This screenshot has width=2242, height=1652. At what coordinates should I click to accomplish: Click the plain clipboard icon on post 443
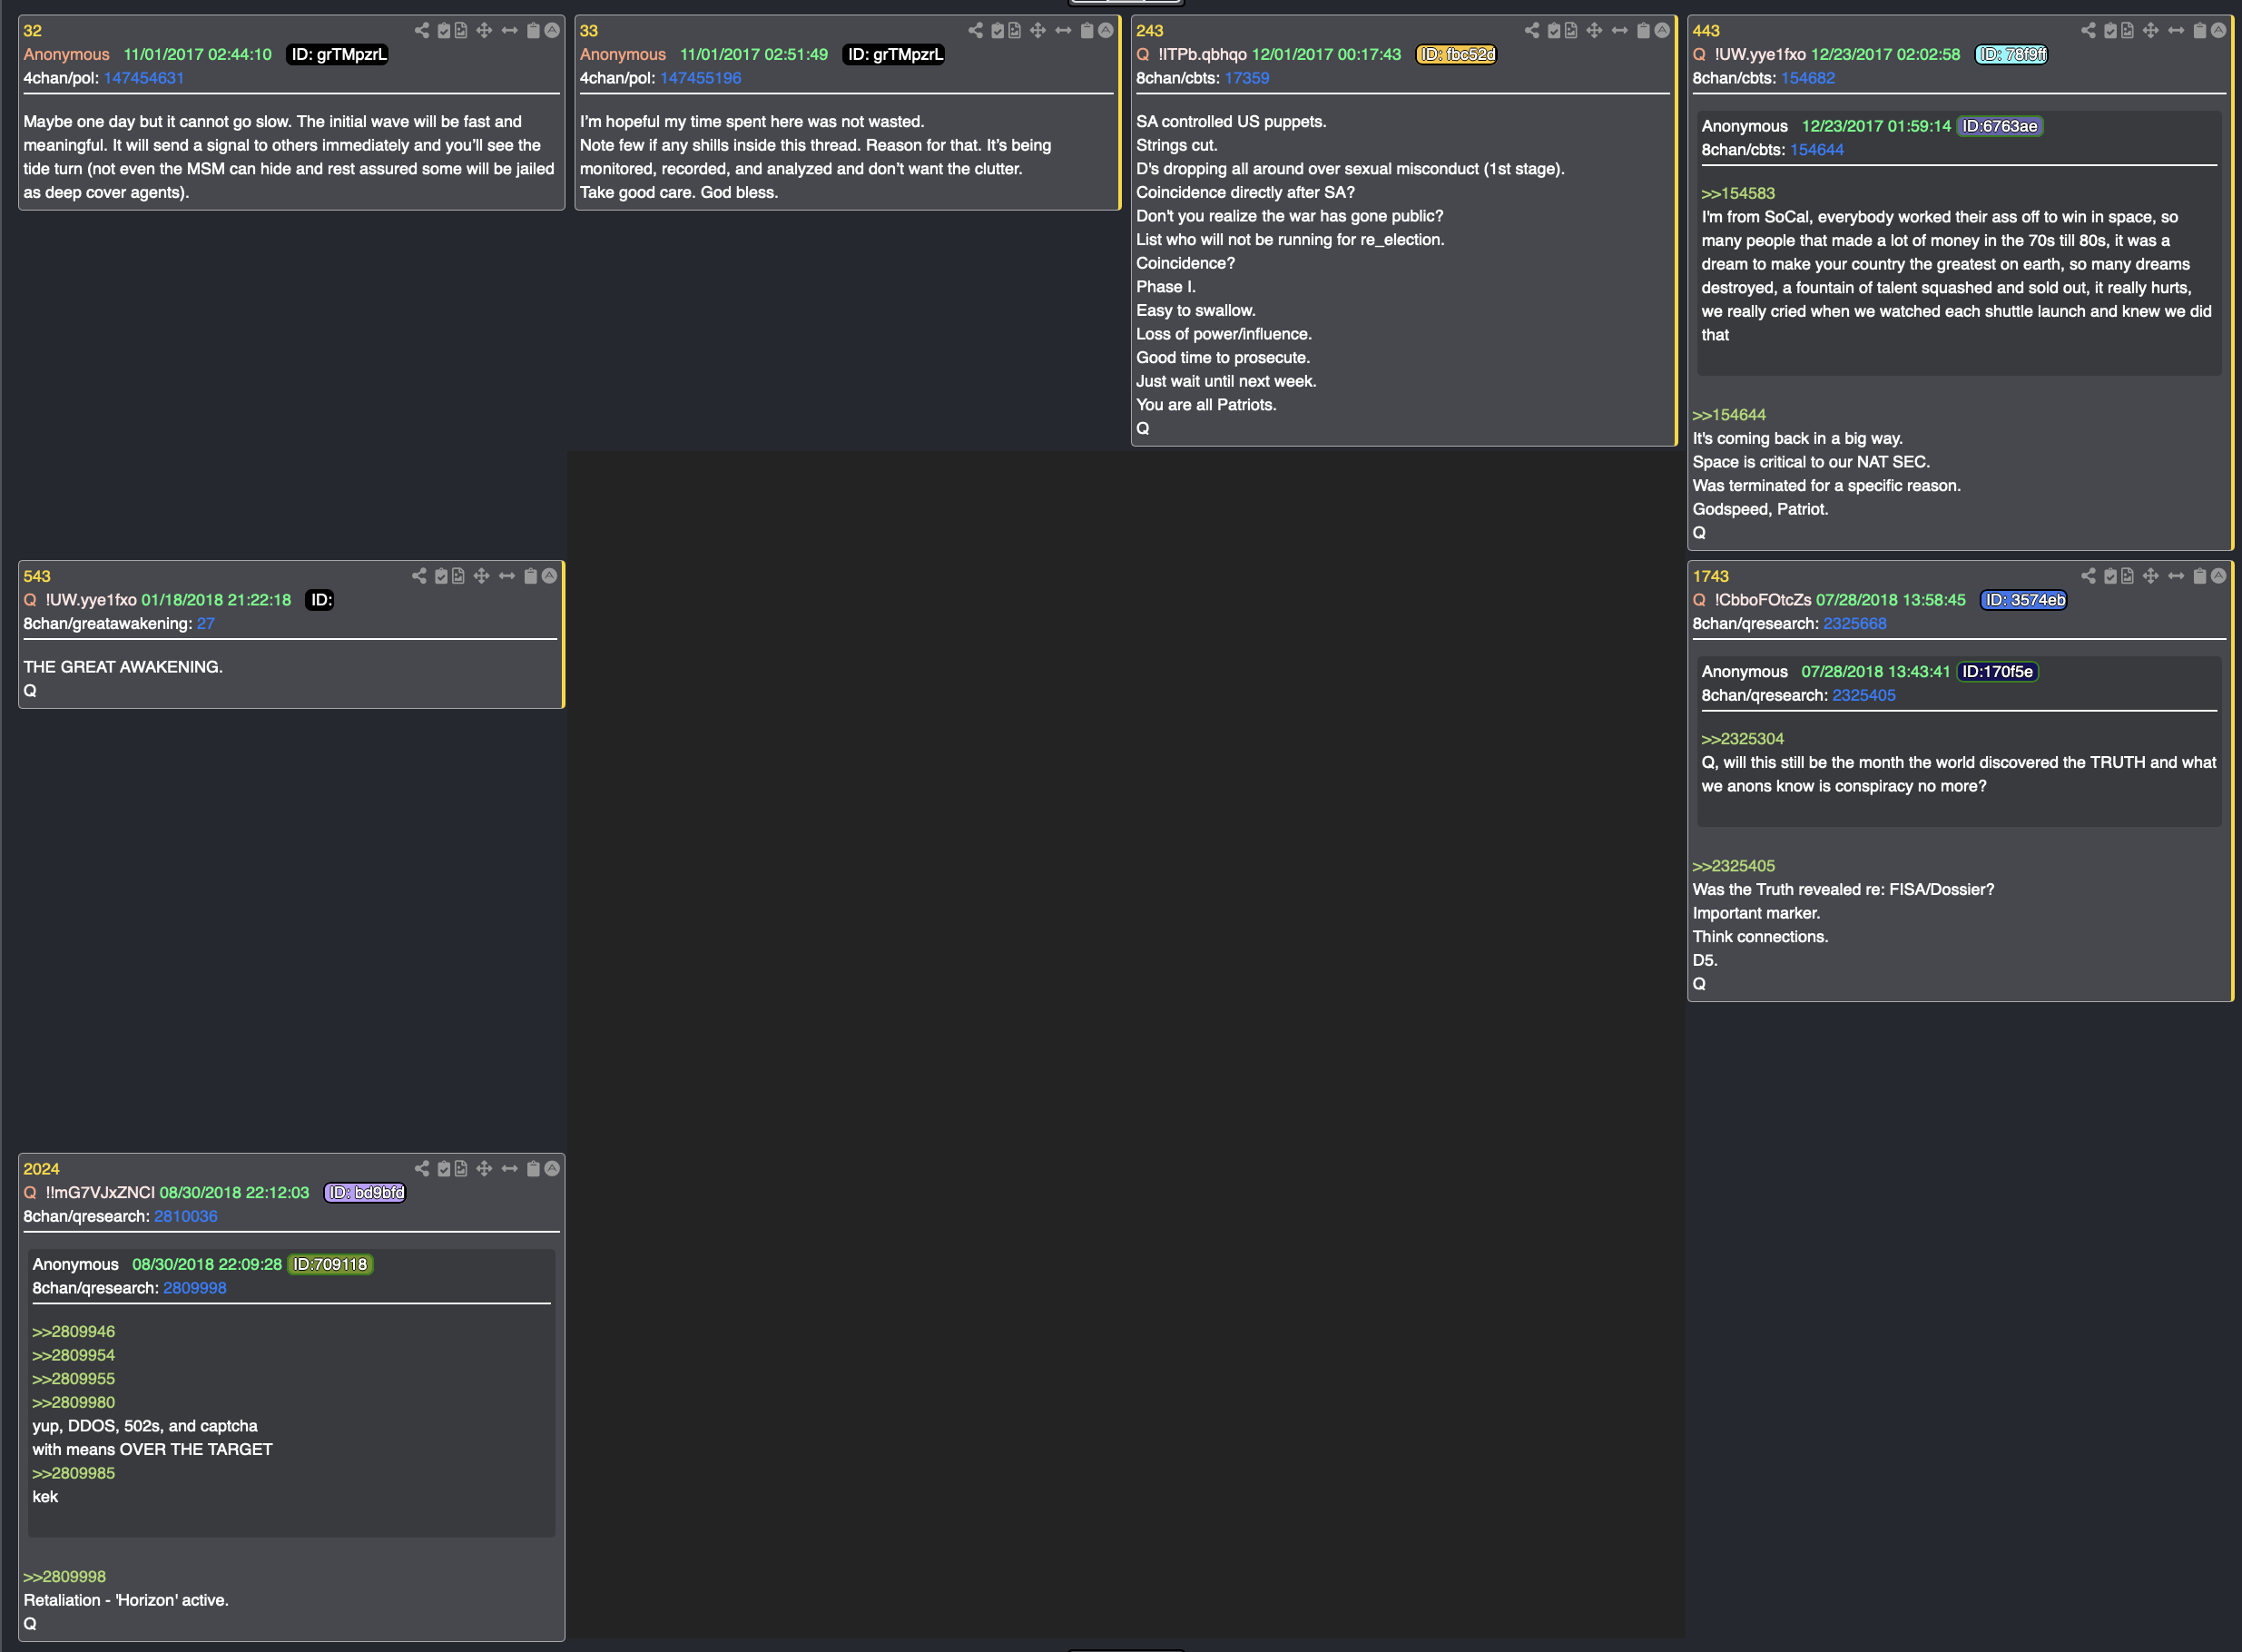coord(2199,30)
